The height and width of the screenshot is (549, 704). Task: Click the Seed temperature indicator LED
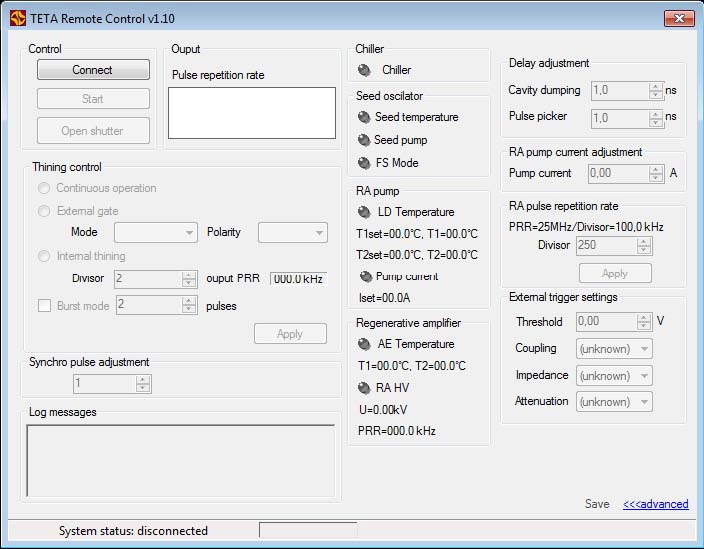pos(364,117)
